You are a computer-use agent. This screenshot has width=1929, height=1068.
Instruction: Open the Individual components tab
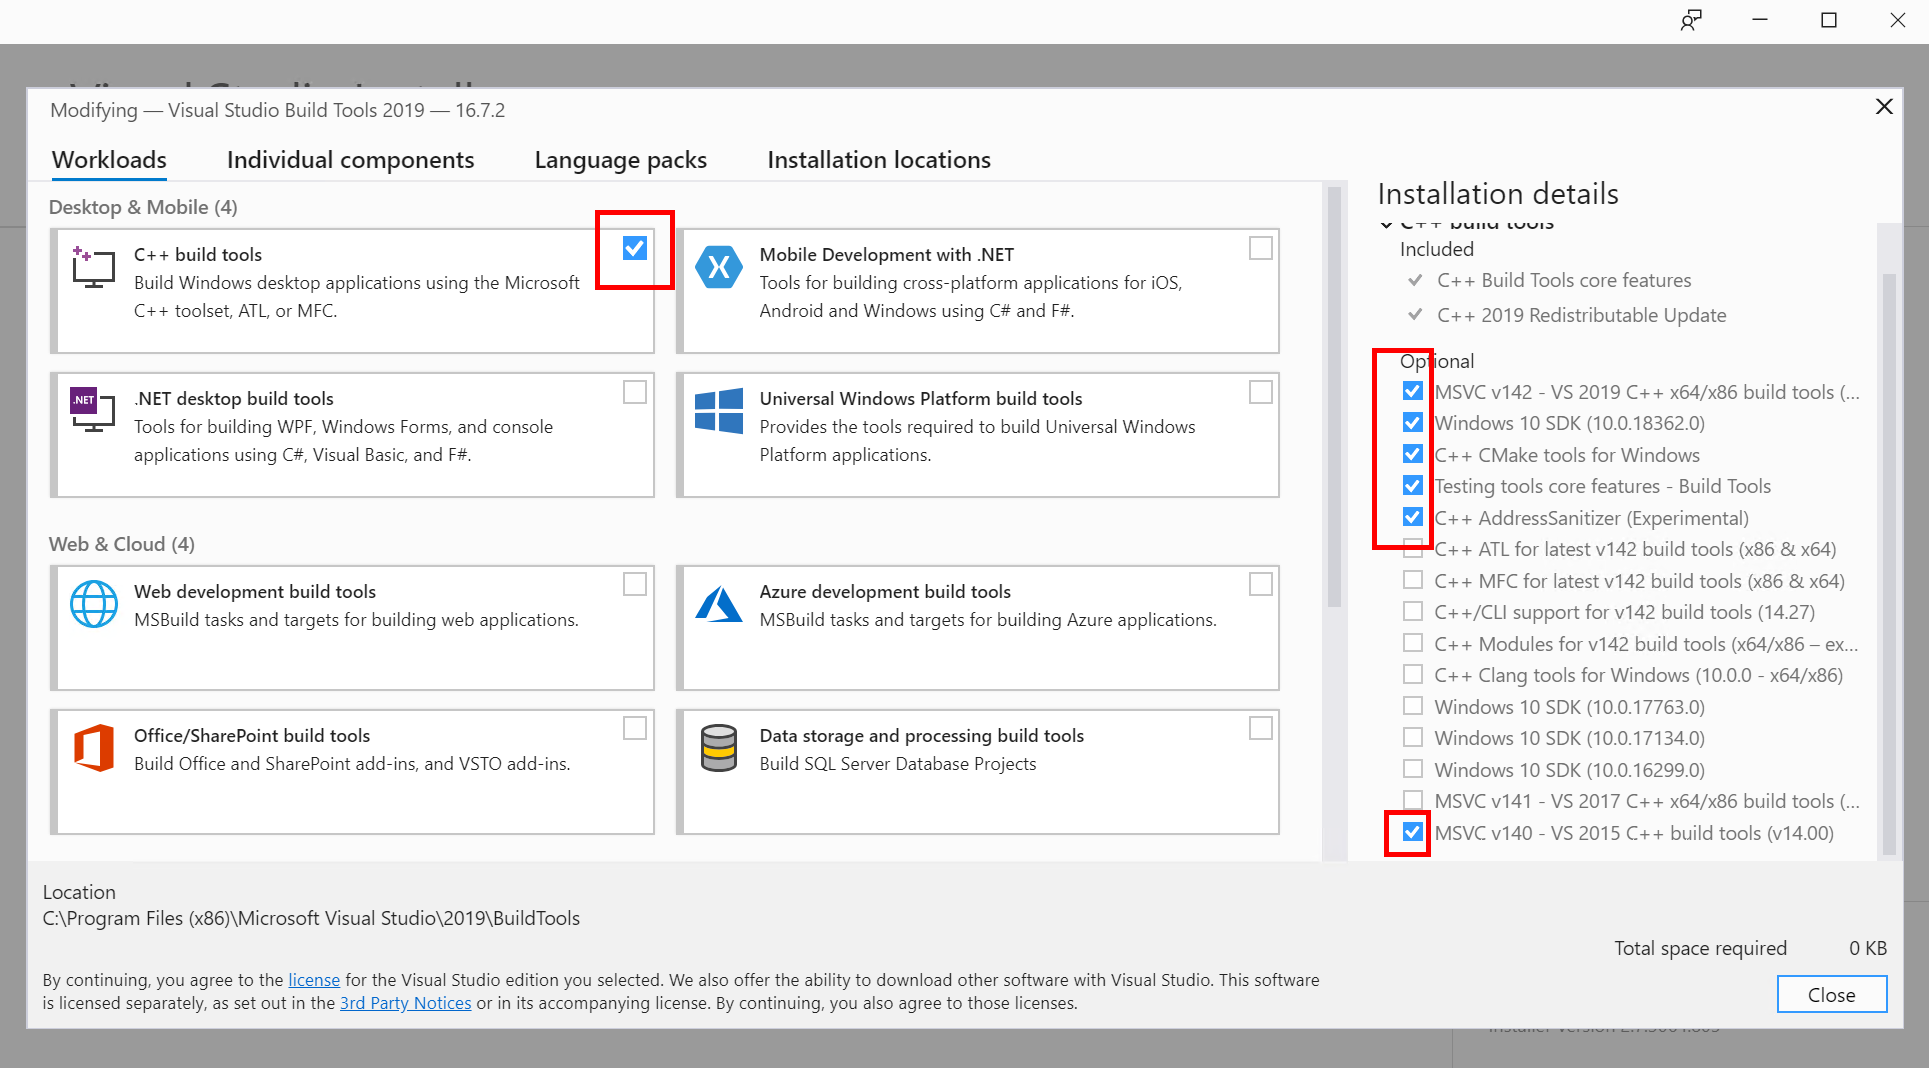pyautogui.click(x=350, y=160)
